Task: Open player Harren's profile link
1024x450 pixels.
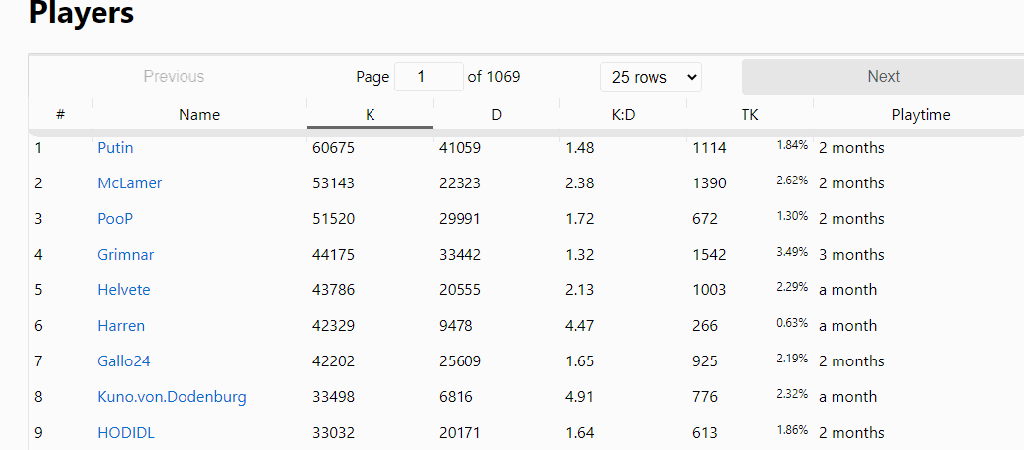Action: pos(121,326)
